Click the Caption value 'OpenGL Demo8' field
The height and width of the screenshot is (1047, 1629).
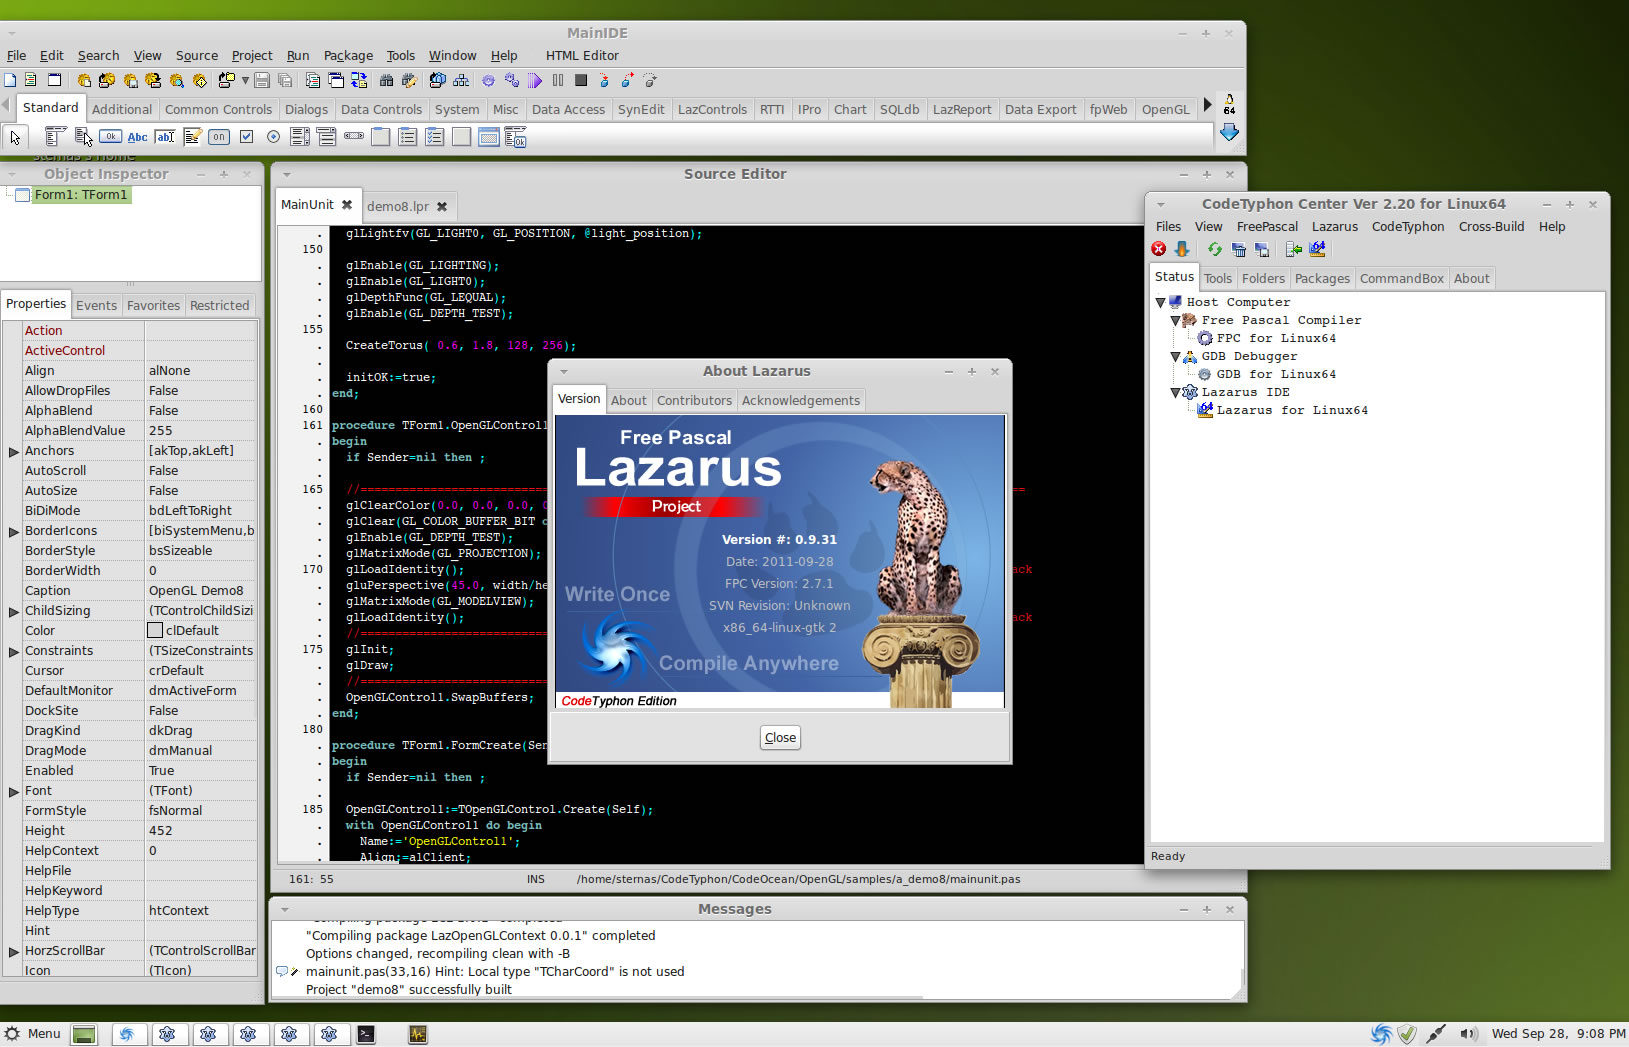tap(200, 591)
